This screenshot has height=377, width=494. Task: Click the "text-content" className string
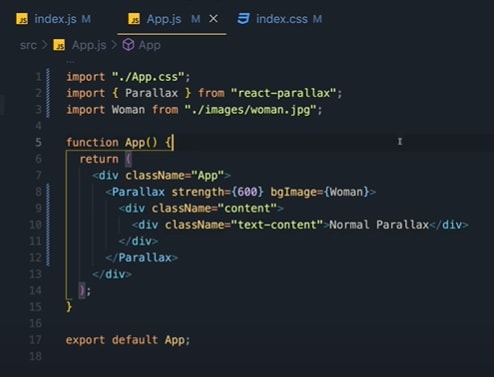tap(277, 225)
